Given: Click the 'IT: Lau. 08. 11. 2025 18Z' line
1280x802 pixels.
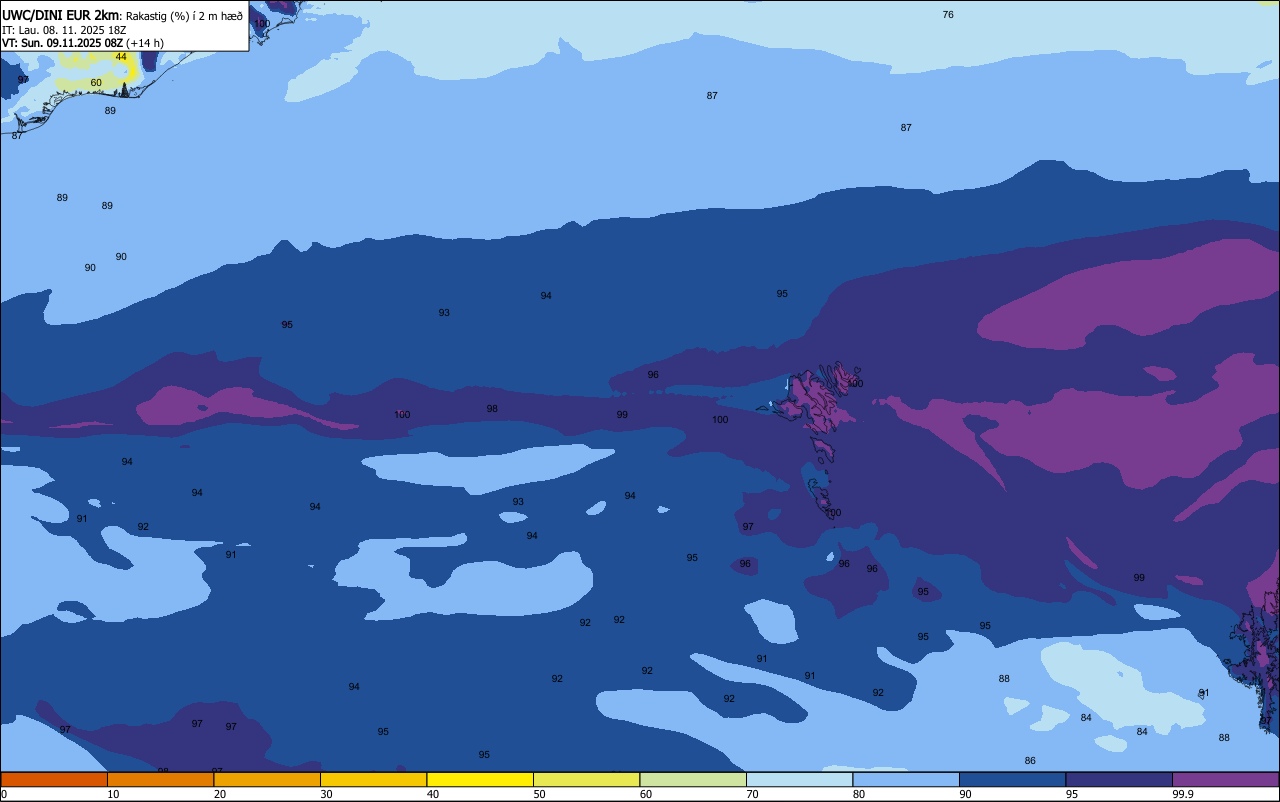Looking at the screenshot, I should coord(64,30).
